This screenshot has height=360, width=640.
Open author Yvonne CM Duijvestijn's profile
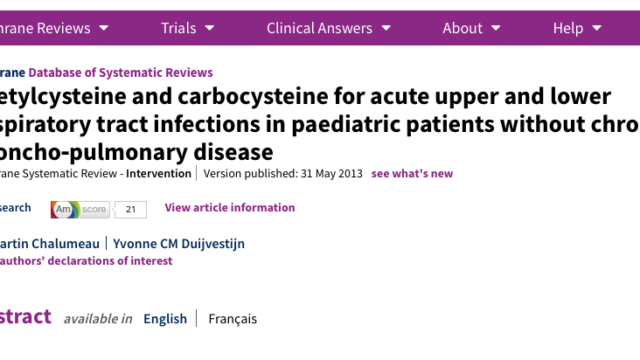179,244
